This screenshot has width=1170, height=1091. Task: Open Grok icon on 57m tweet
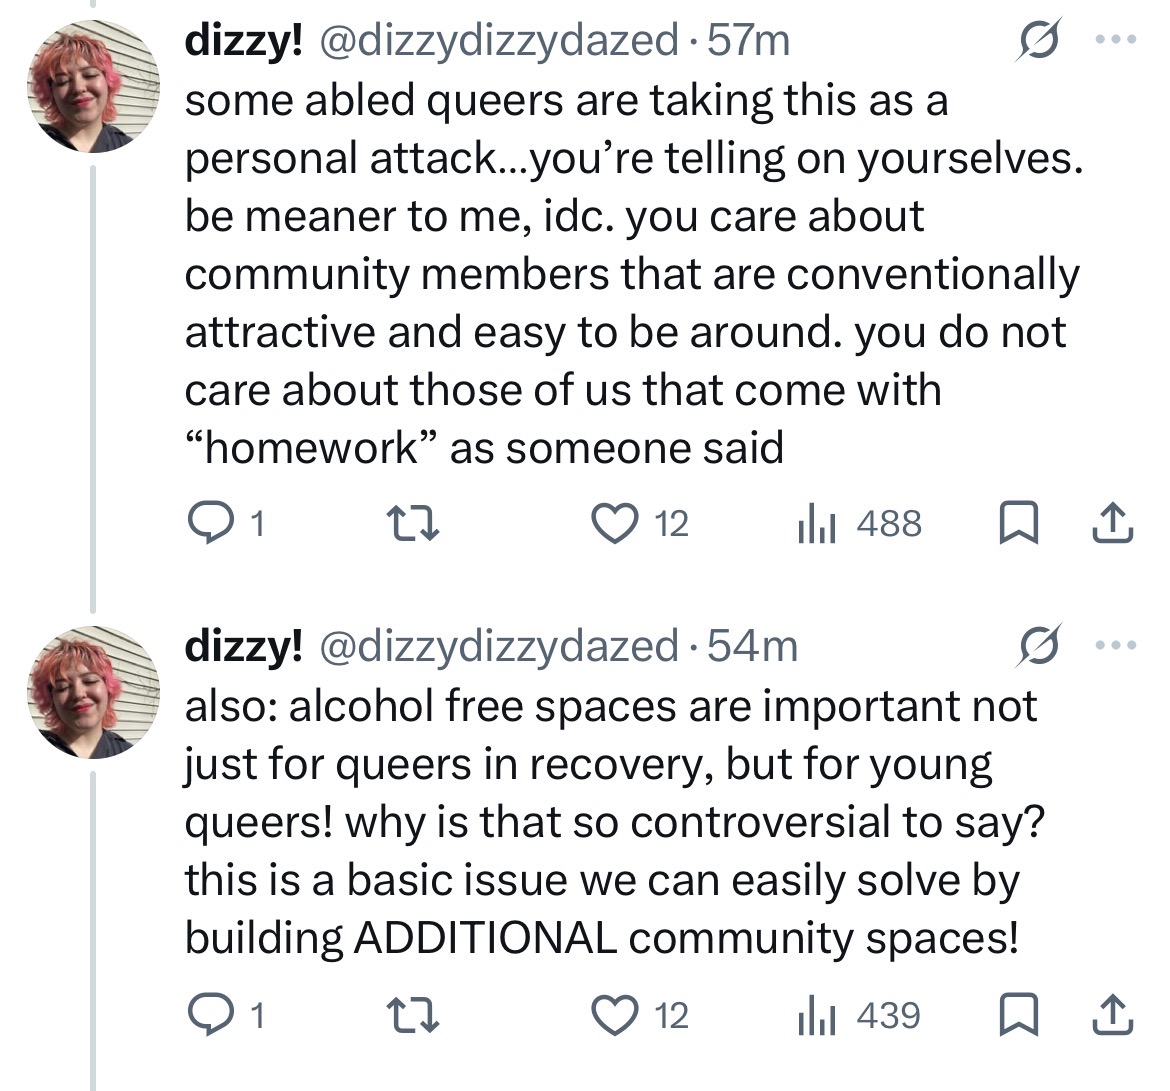tap(1037, 40)
